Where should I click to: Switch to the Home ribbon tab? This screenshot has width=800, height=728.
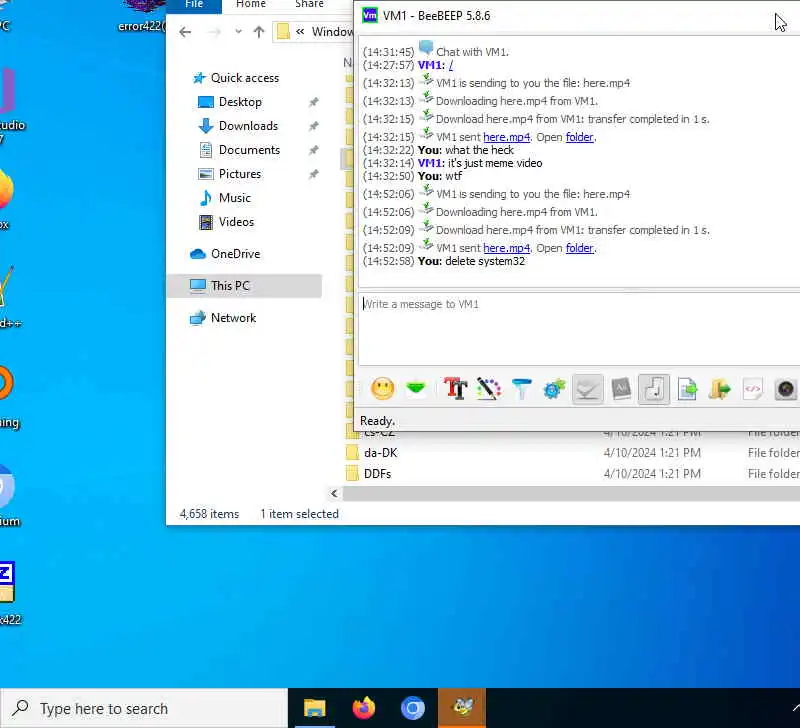pyautogui.click(x=251, y=4)
